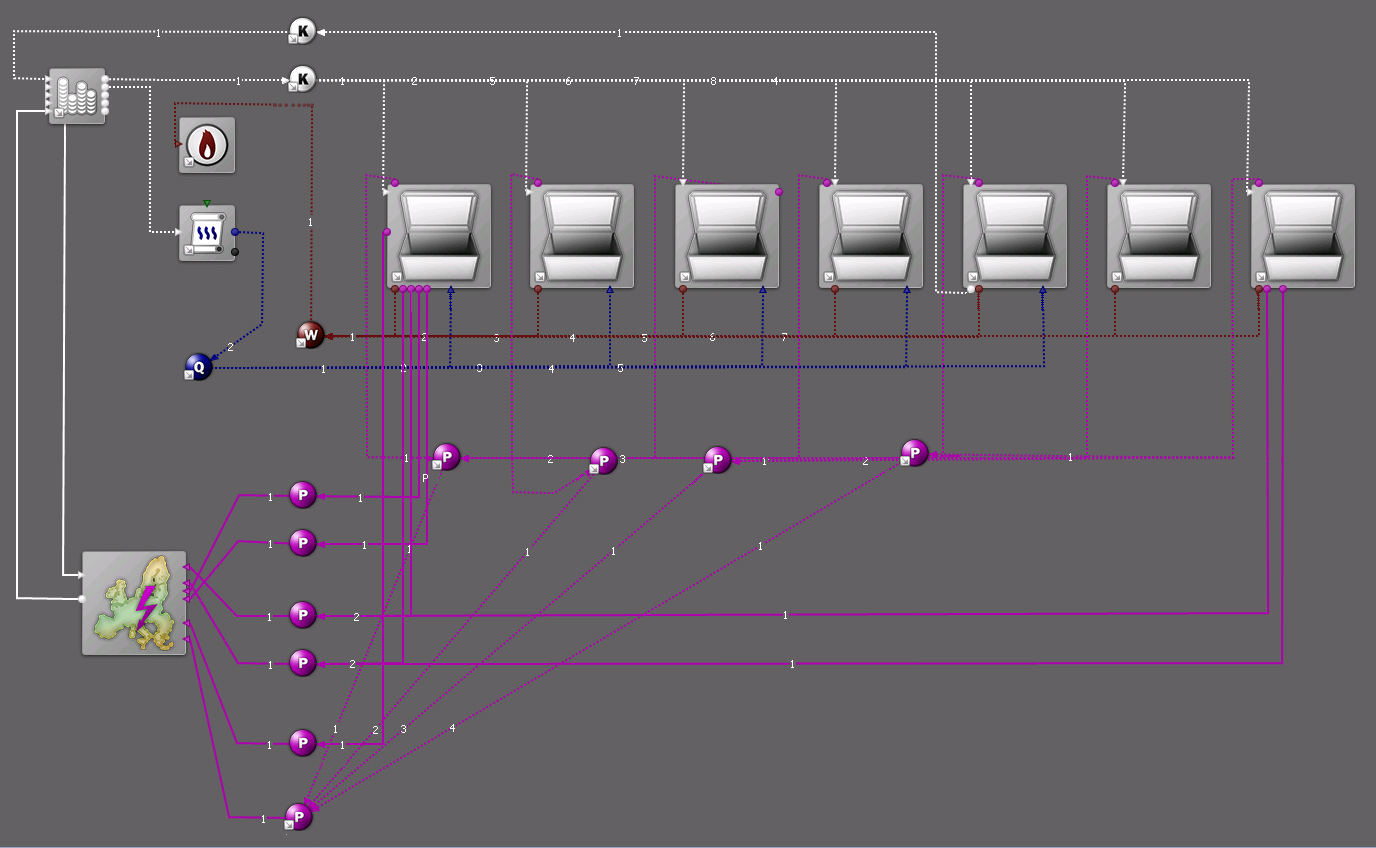Image resolution: width=1376 pixels, height=848 pixels.
Task: Click the dark red W node
Action: pyautogui.click(x=311, y=335)
